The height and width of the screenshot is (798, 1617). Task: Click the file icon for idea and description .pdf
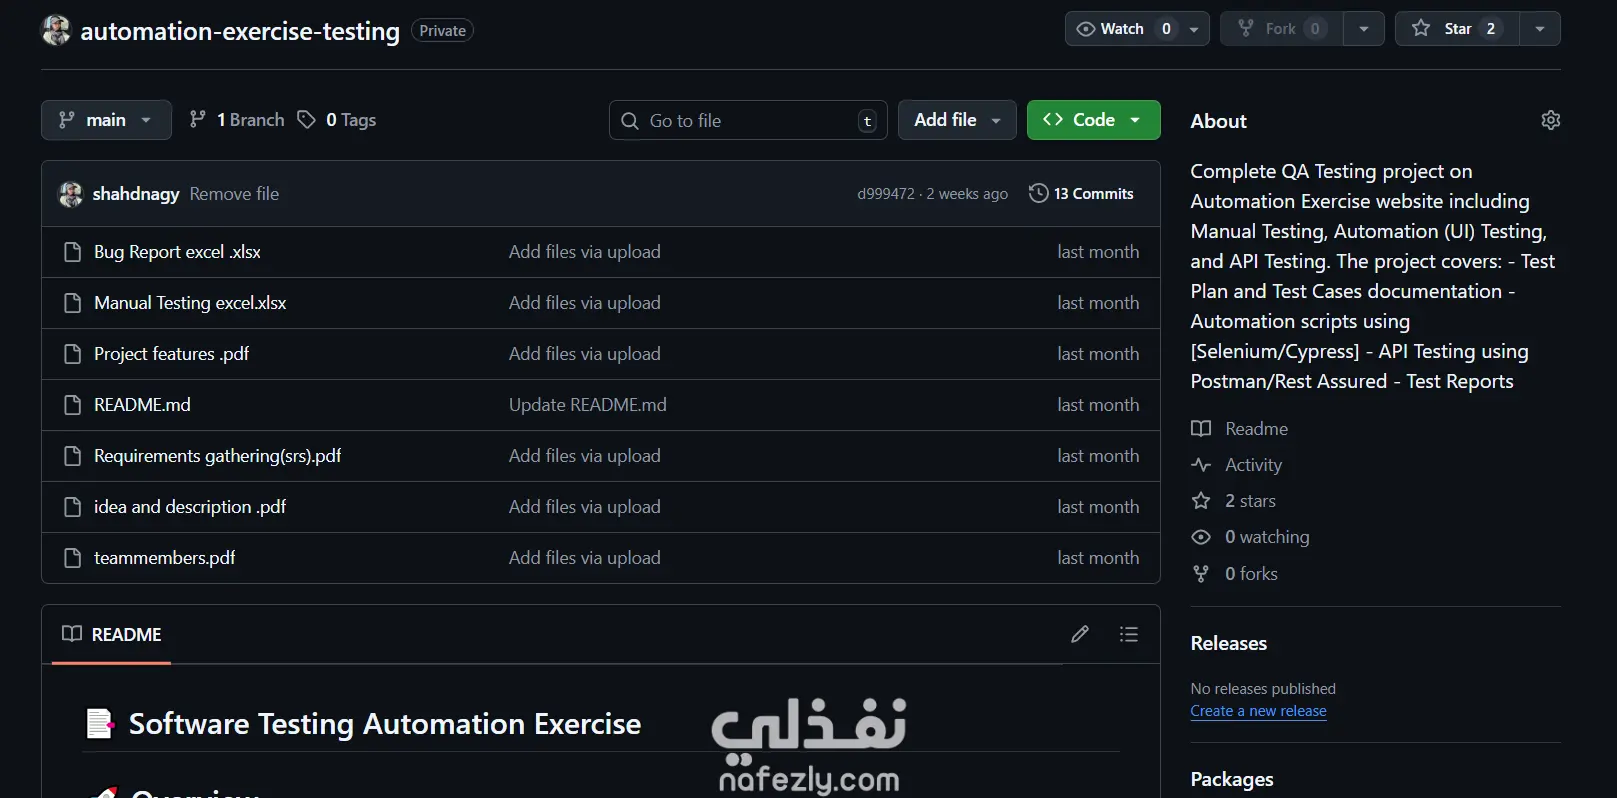point(72,507)
